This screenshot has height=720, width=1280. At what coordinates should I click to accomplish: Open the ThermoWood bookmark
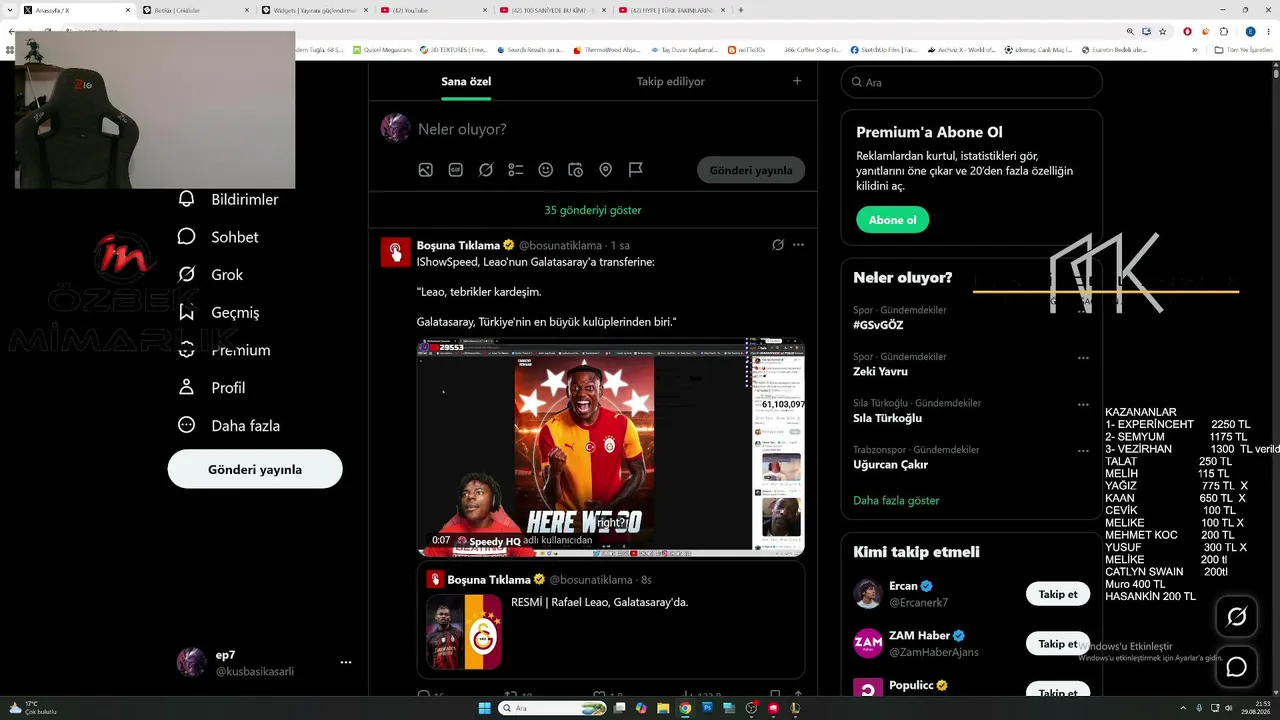pos(607,49)
